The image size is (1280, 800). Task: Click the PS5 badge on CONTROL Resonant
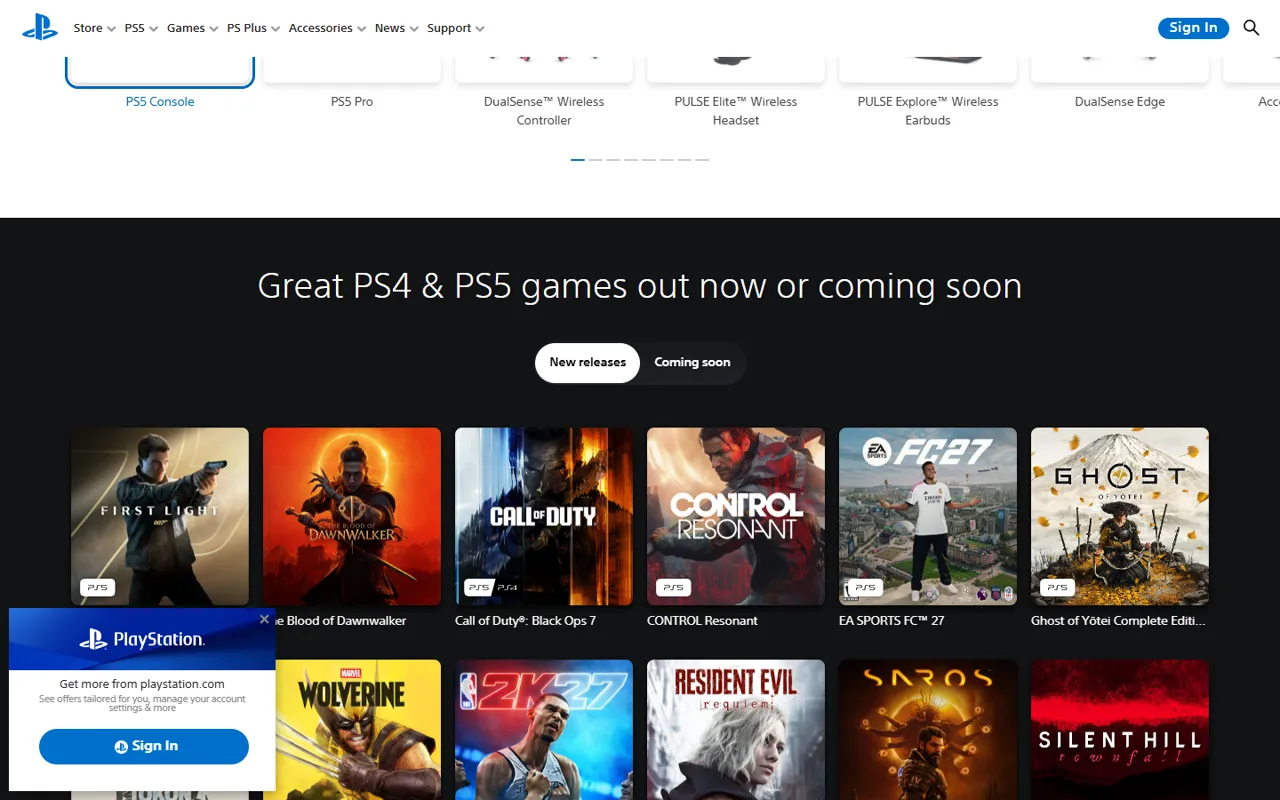[x=673, y=587]
